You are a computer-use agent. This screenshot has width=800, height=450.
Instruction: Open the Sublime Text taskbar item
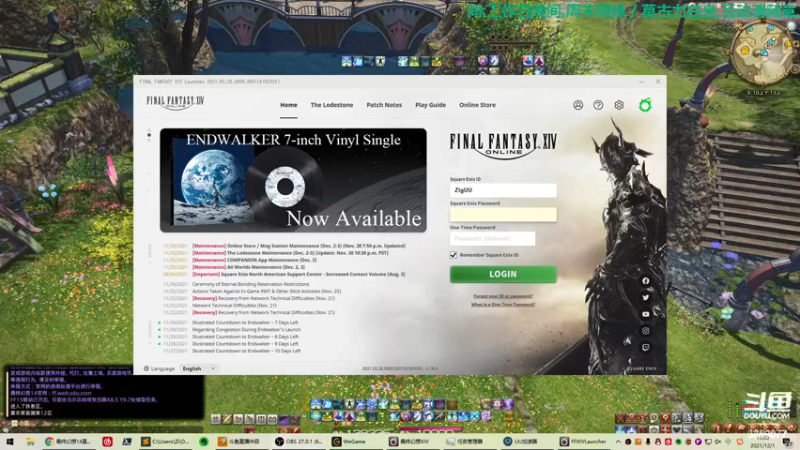point(165,441)
